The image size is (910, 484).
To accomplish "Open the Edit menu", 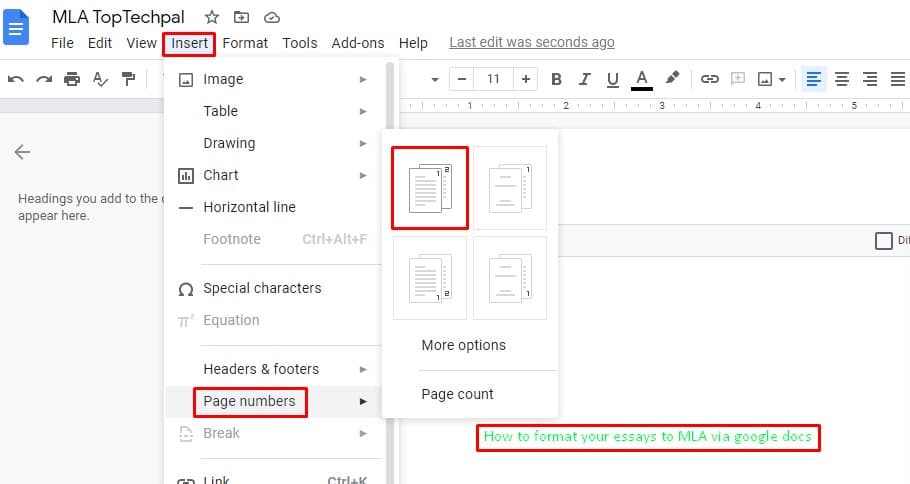I will [x=100, y=43].
